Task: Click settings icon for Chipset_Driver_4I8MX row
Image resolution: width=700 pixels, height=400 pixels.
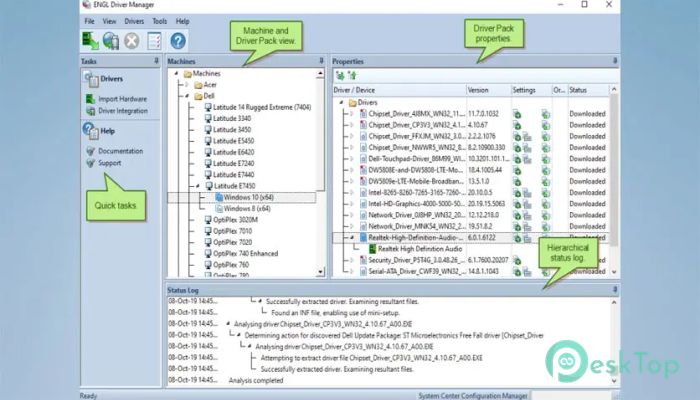Action: pos(517,114)
